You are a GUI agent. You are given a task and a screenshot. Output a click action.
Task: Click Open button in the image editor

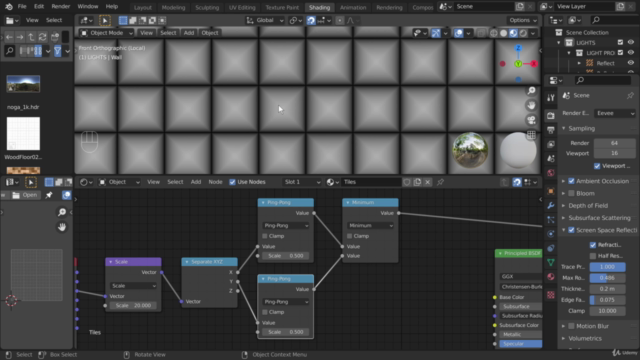[x=25, y=195]
